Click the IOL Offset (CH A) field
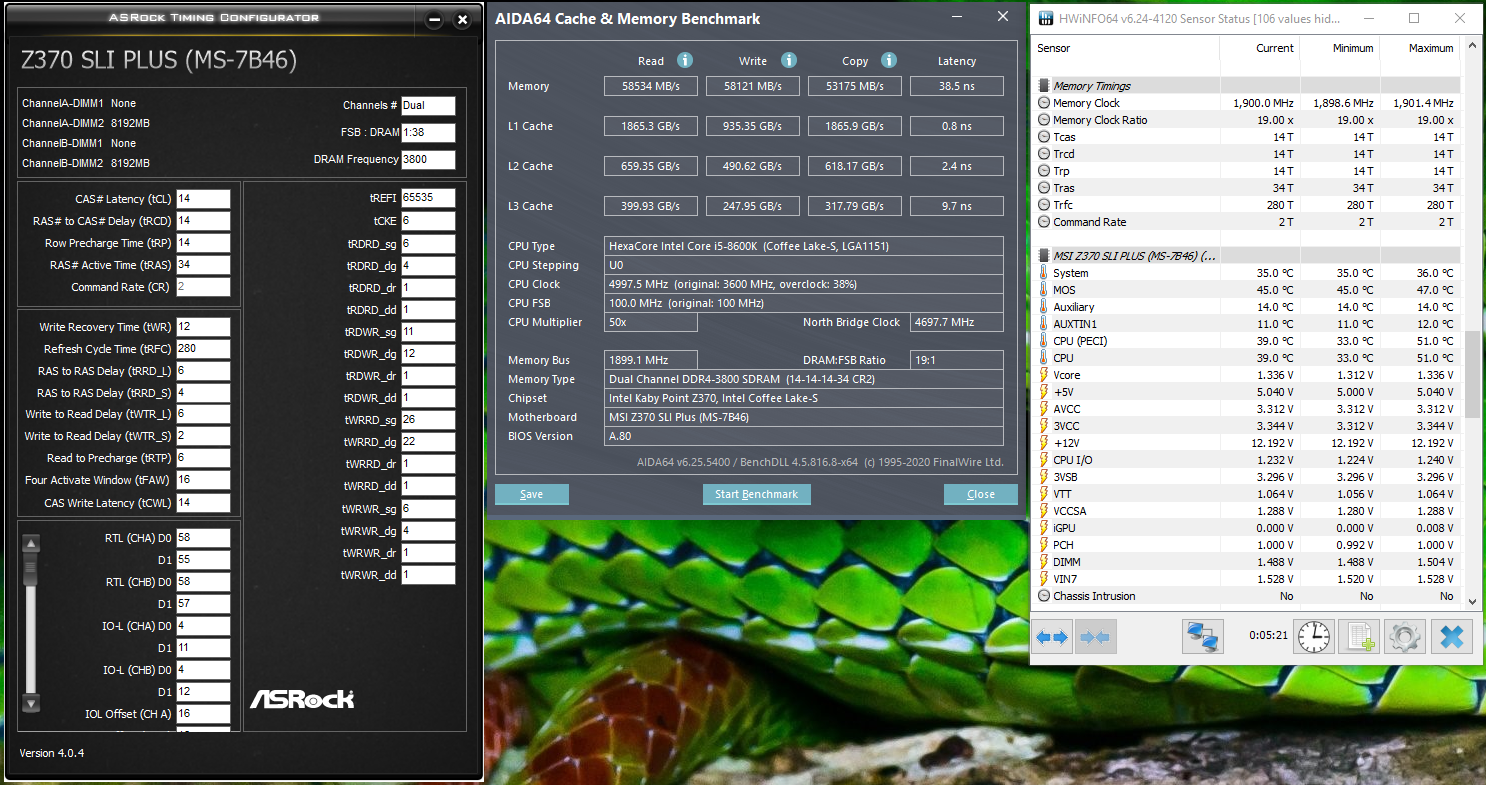Screen dimensions: 1486x785 click(x=203, y=714)
